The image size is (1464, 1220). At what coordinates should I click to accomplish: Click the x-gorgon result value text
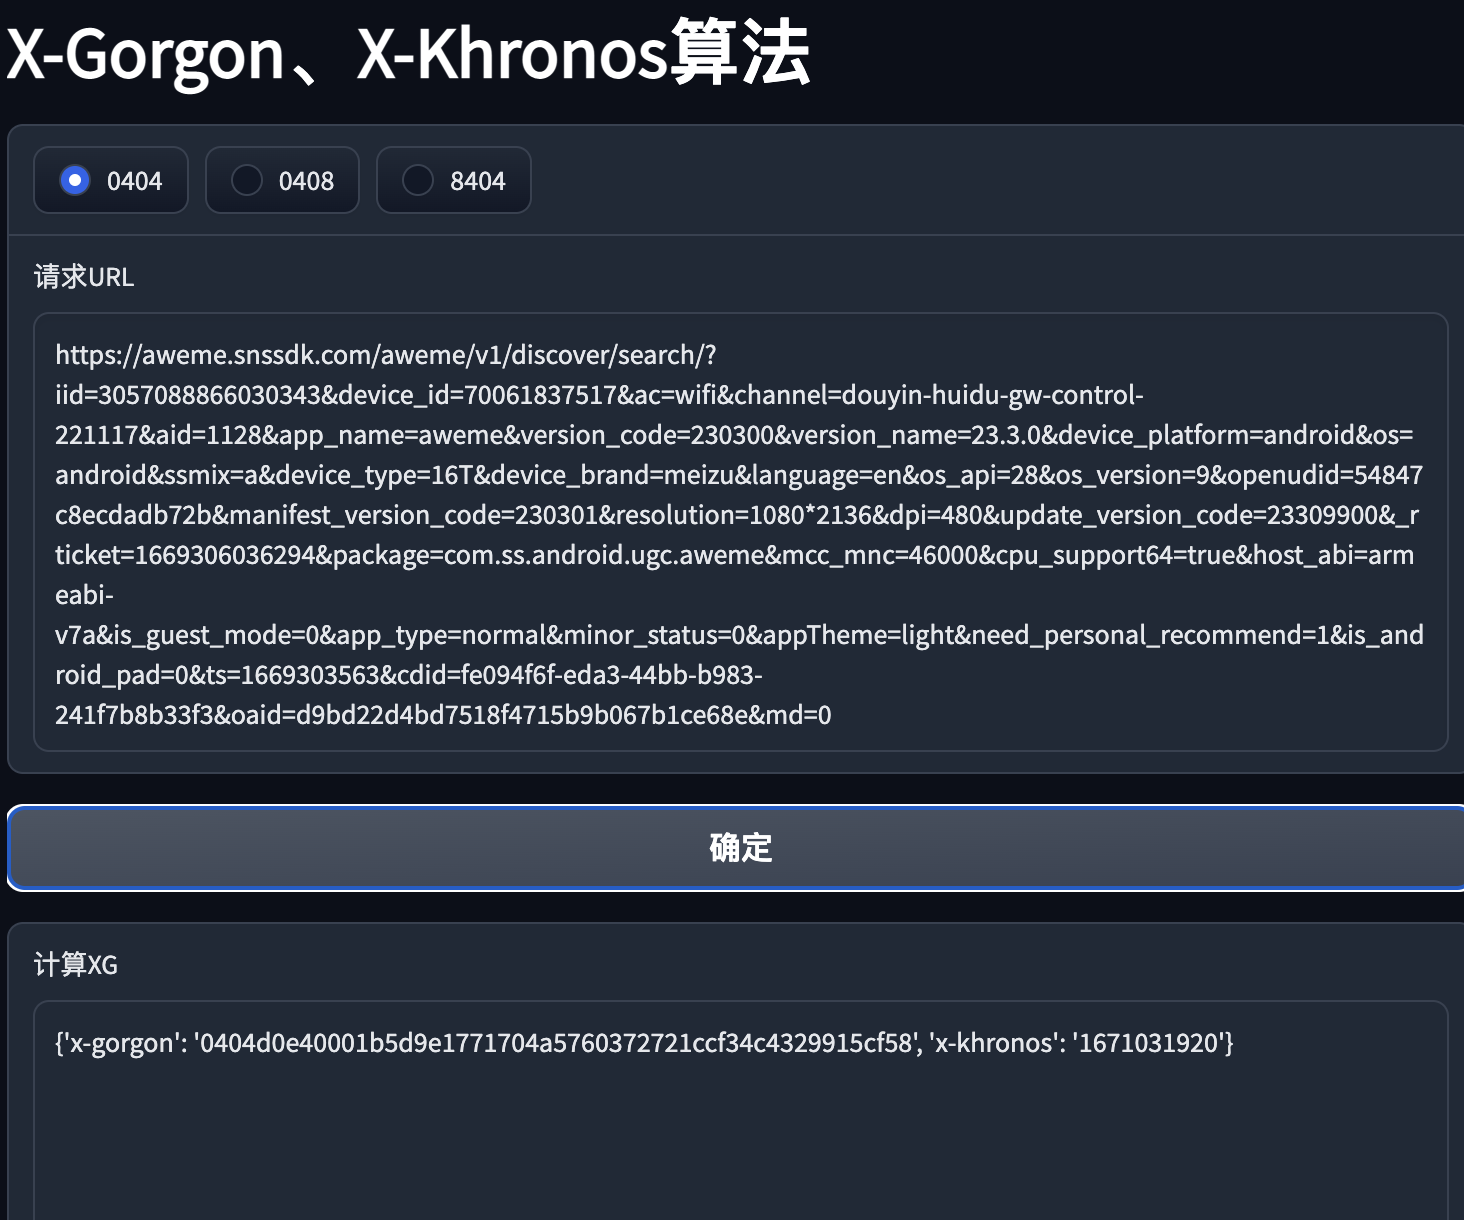click(x=555, y=1043)
